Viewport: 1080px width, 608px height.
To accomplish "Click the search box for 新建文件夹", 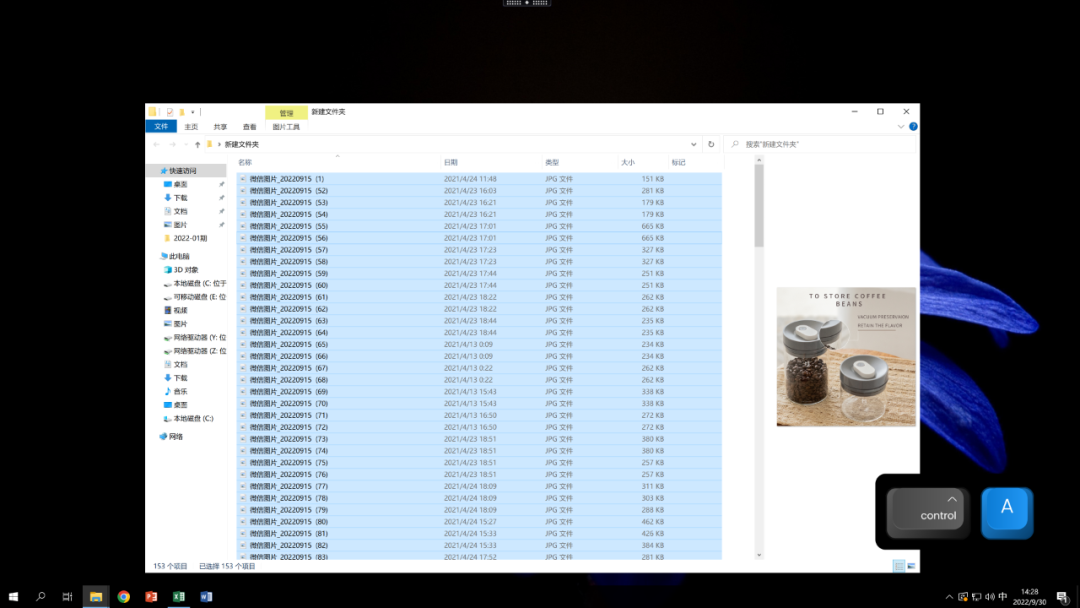I will 820,144.
